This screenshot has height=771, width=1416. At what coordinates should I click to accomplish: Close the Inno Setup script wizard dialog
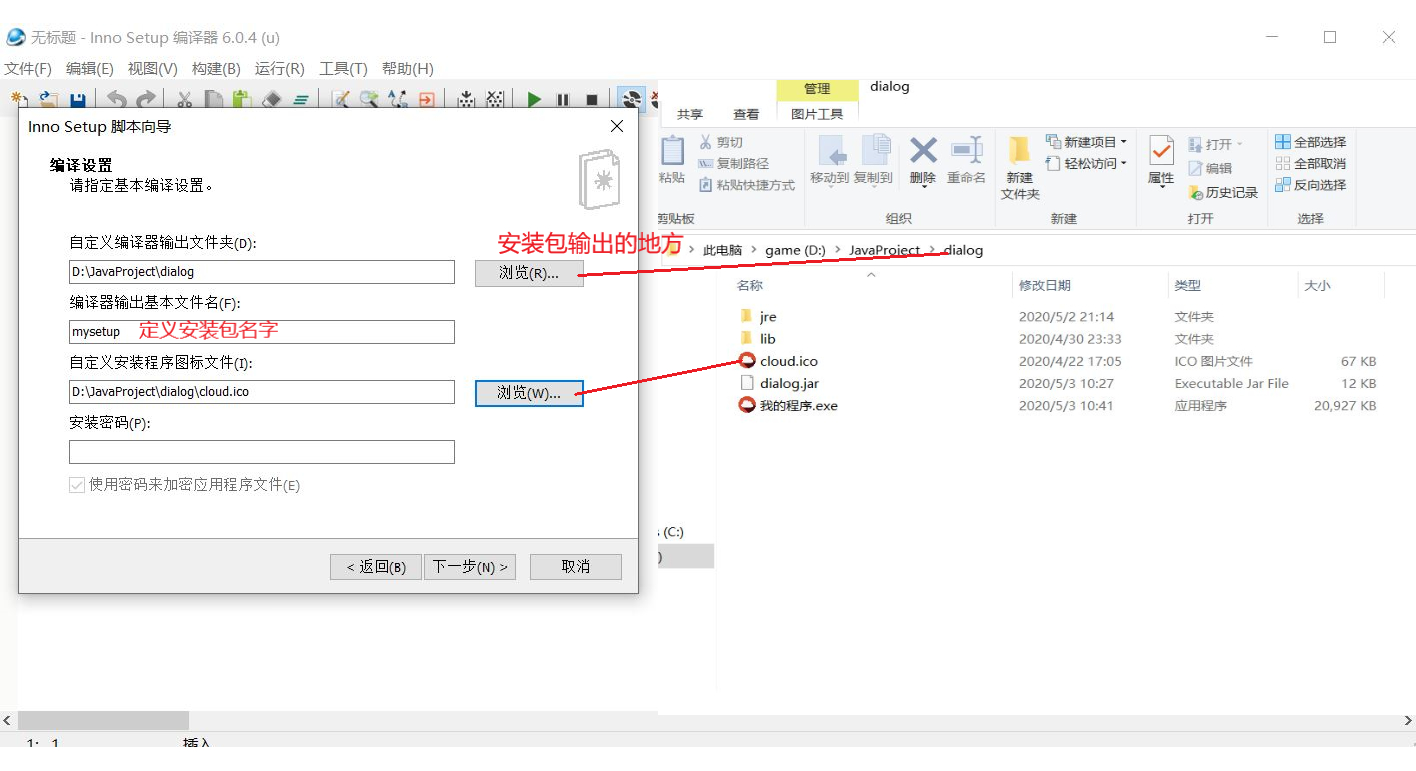click(x=617, y=126)
